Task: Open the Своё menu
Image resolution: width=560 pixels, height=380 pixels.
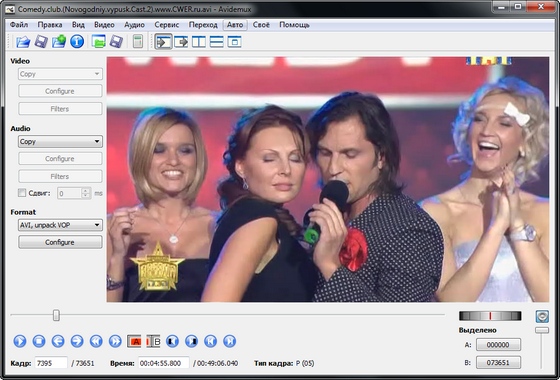Action: click(261, 25)
